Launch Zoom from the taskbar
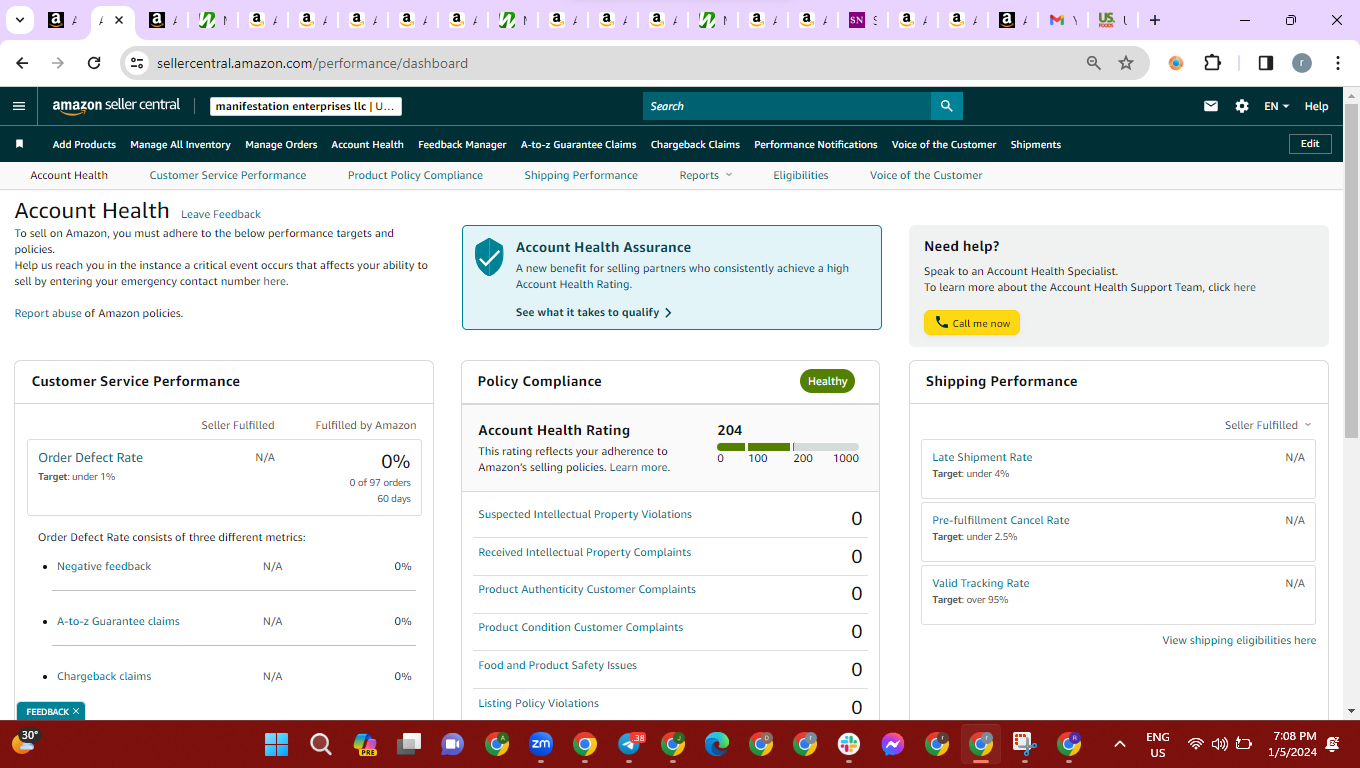This screenshot has width=1360, height=768. click(x=541, y=744)
